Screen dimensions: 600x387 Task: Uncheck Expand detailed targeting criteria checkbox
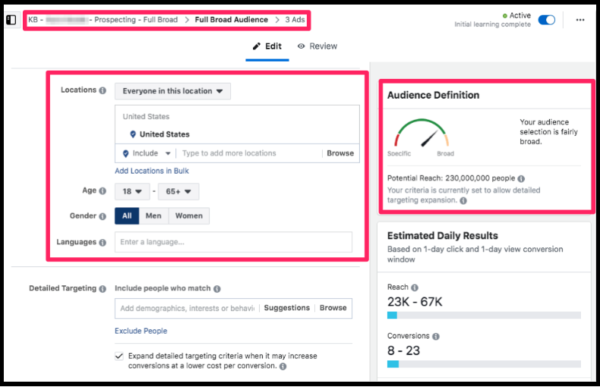(x=119, y=356)
